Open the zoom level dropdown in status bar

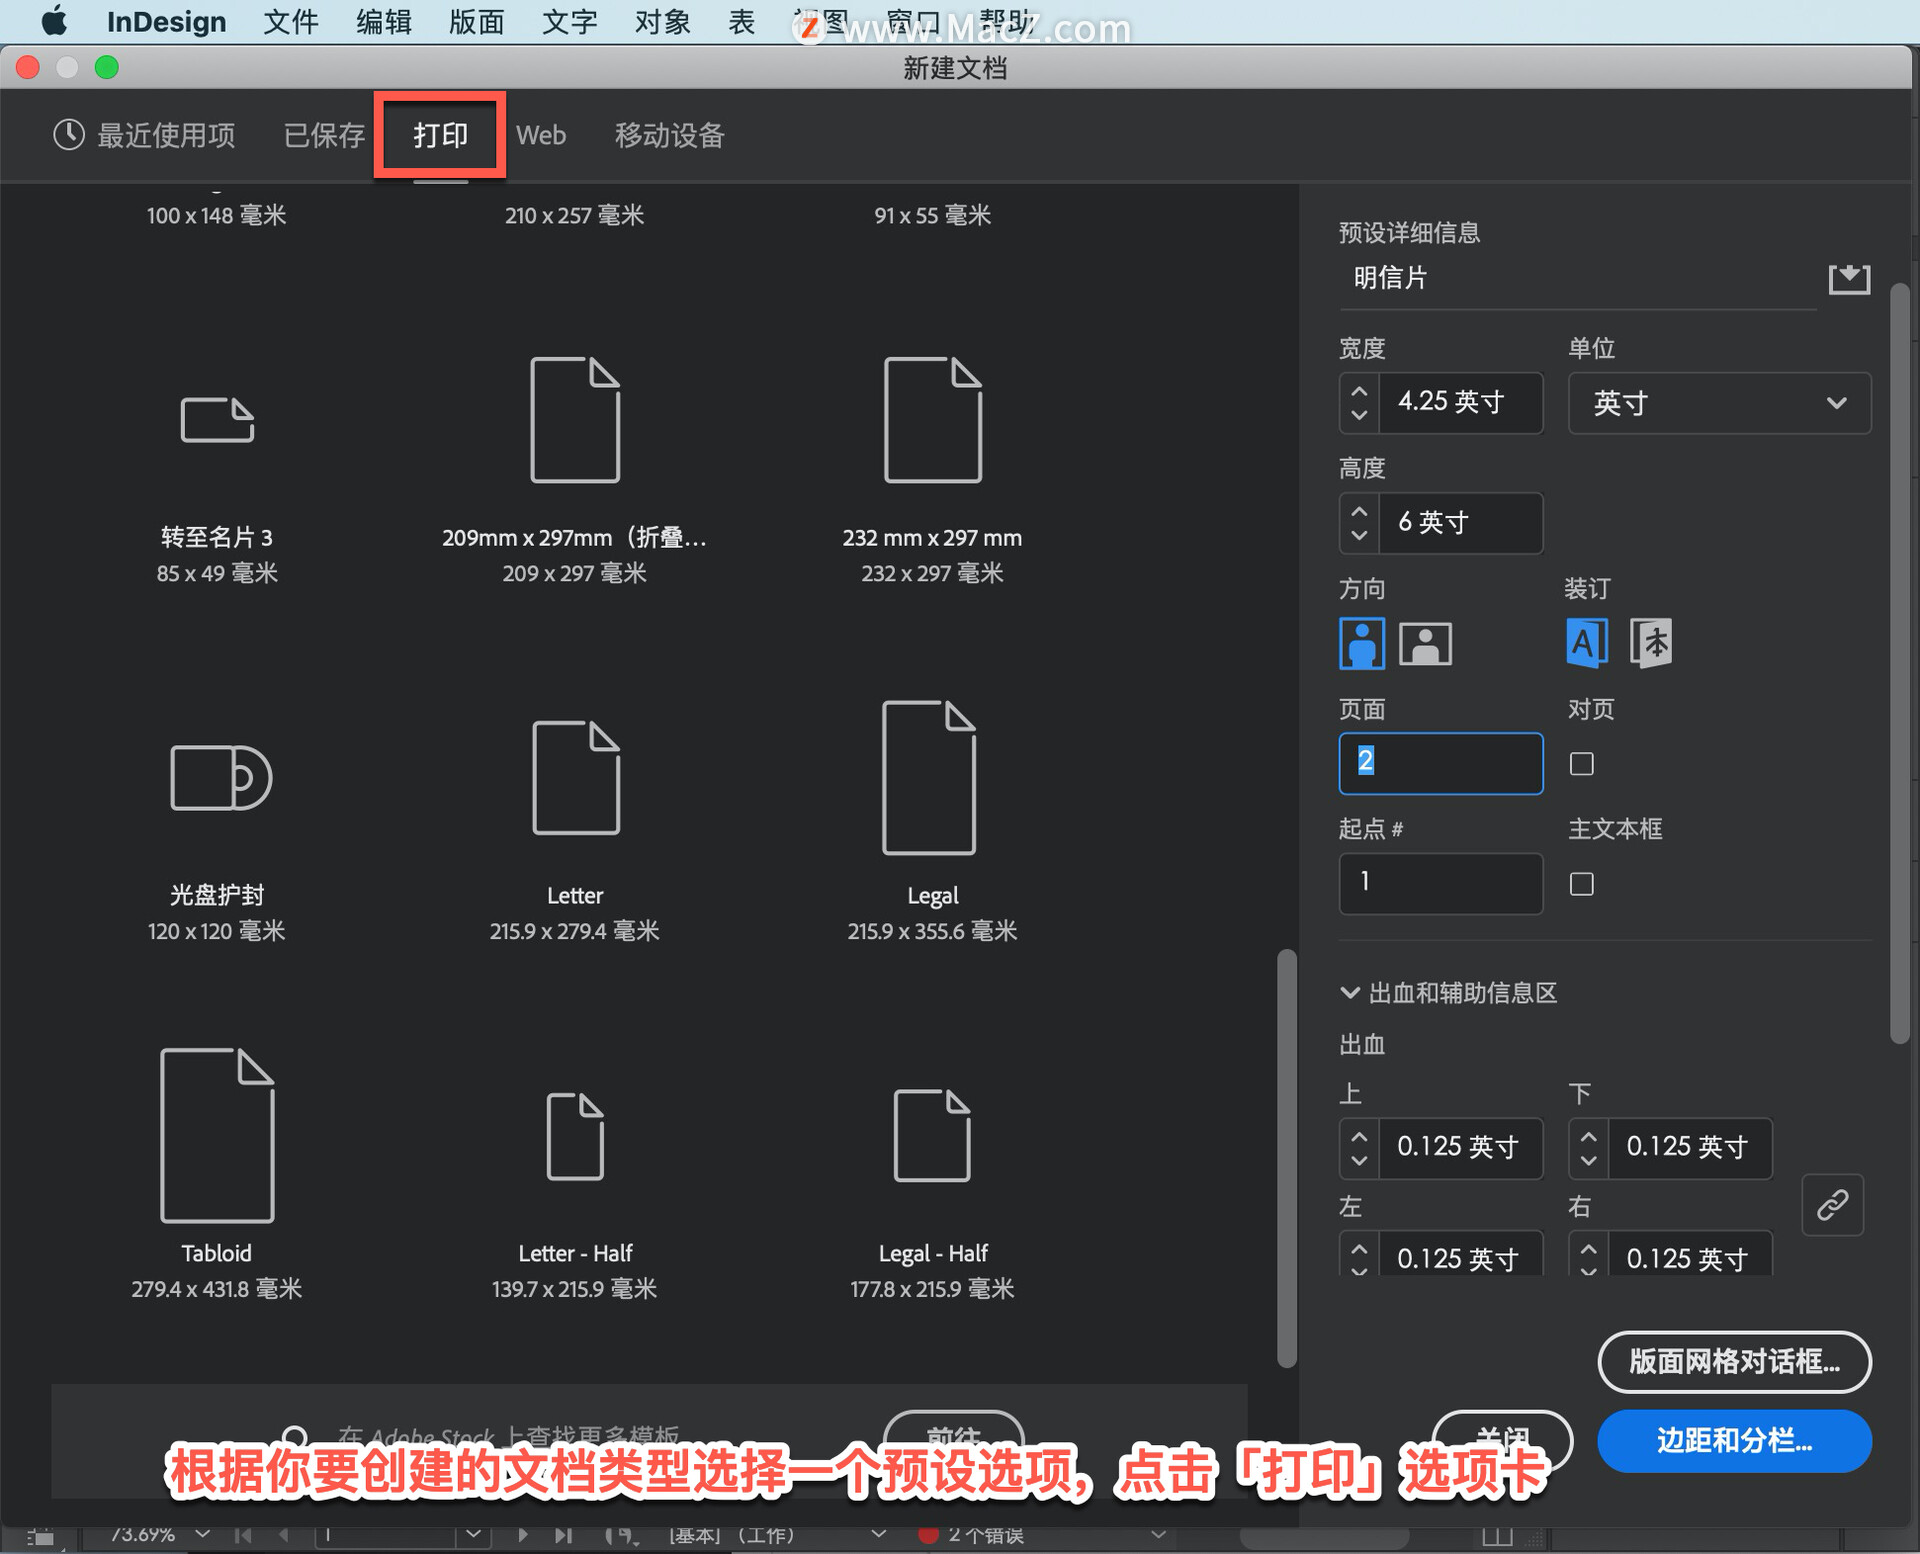(203, 1534)
